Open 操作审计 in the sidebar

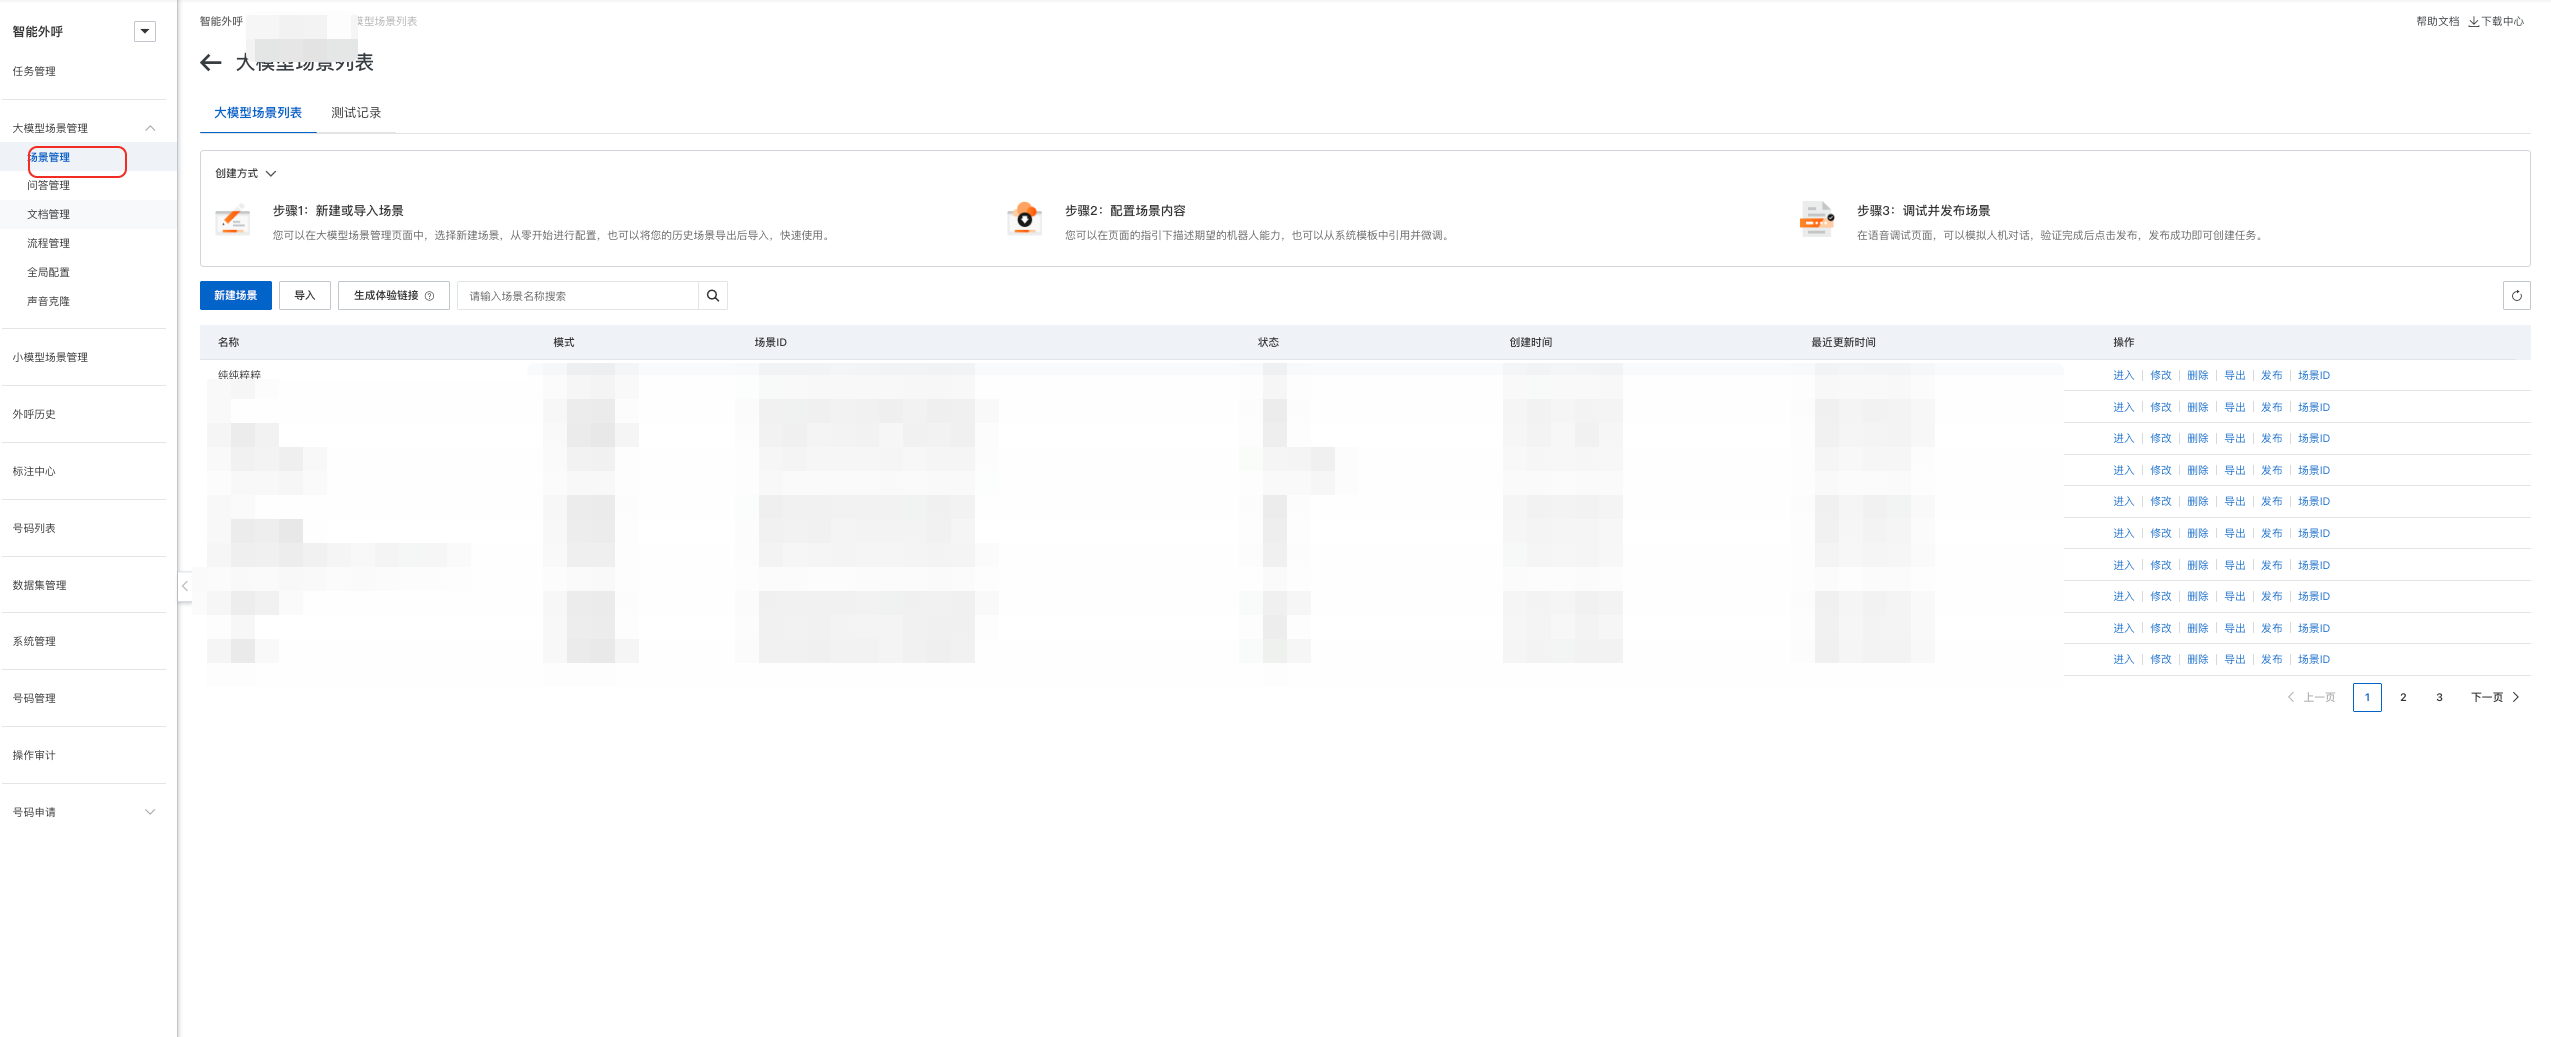click(x=34, y=756)
